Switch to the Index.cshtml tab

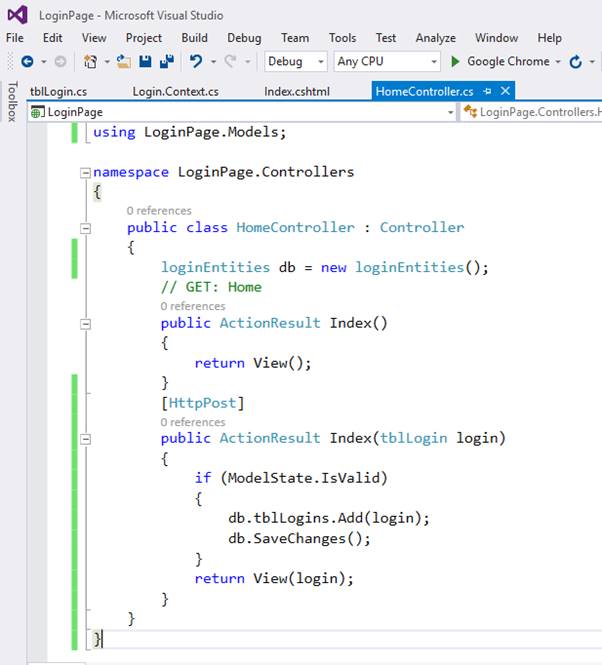point(297,92)
